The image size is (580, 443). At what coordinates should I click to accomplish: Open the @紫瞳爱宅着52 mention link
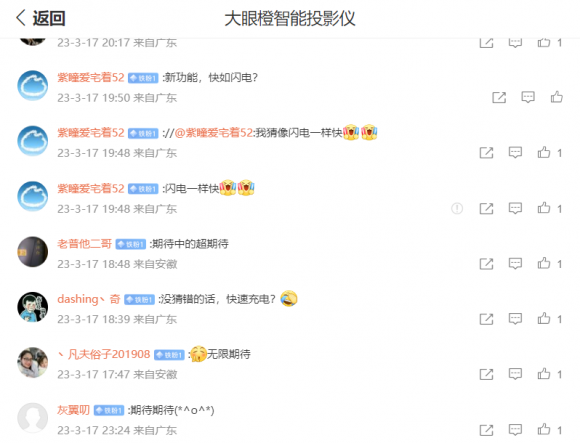pyautogui.click(x=214, y=132)
